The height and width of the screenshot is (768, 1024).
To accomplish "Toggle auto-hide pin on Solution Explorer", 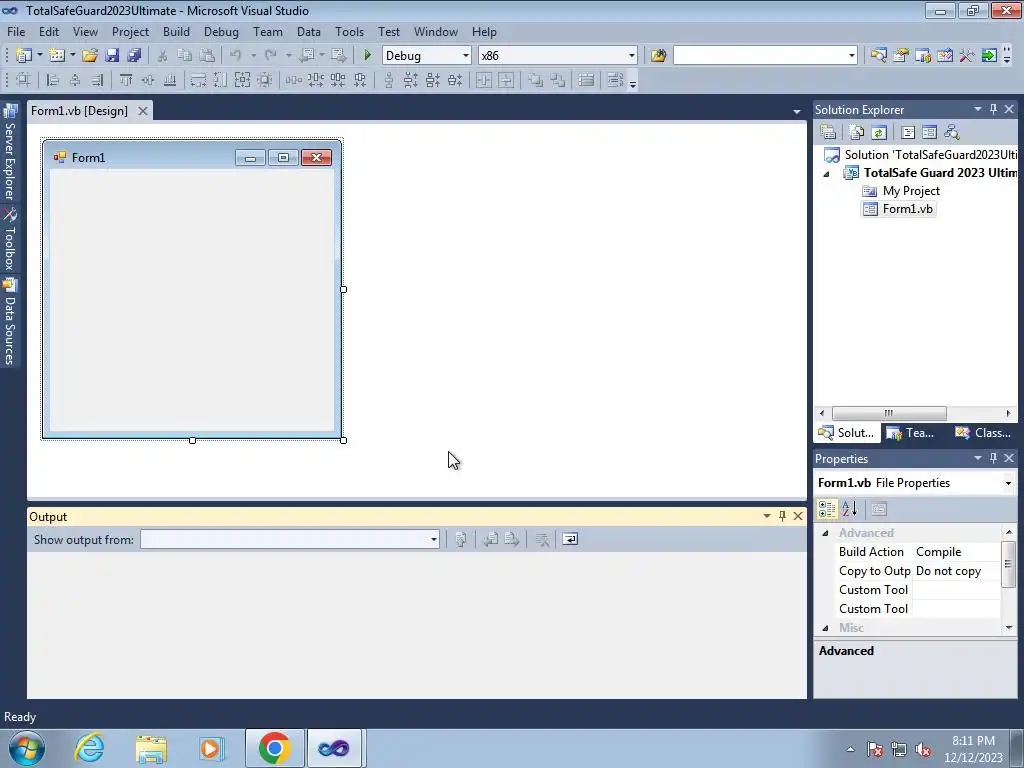I will [993, 109].
